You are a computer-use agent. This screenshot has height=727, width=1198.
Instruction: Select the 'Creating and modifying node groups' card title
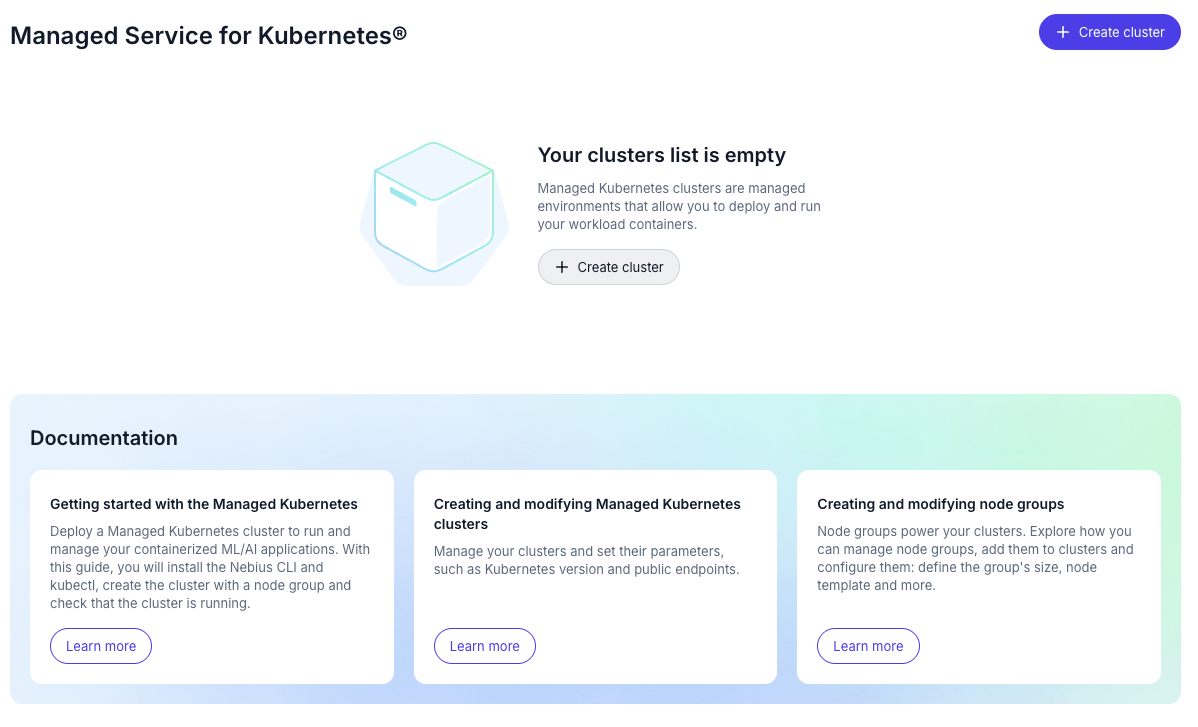point(940,504)
